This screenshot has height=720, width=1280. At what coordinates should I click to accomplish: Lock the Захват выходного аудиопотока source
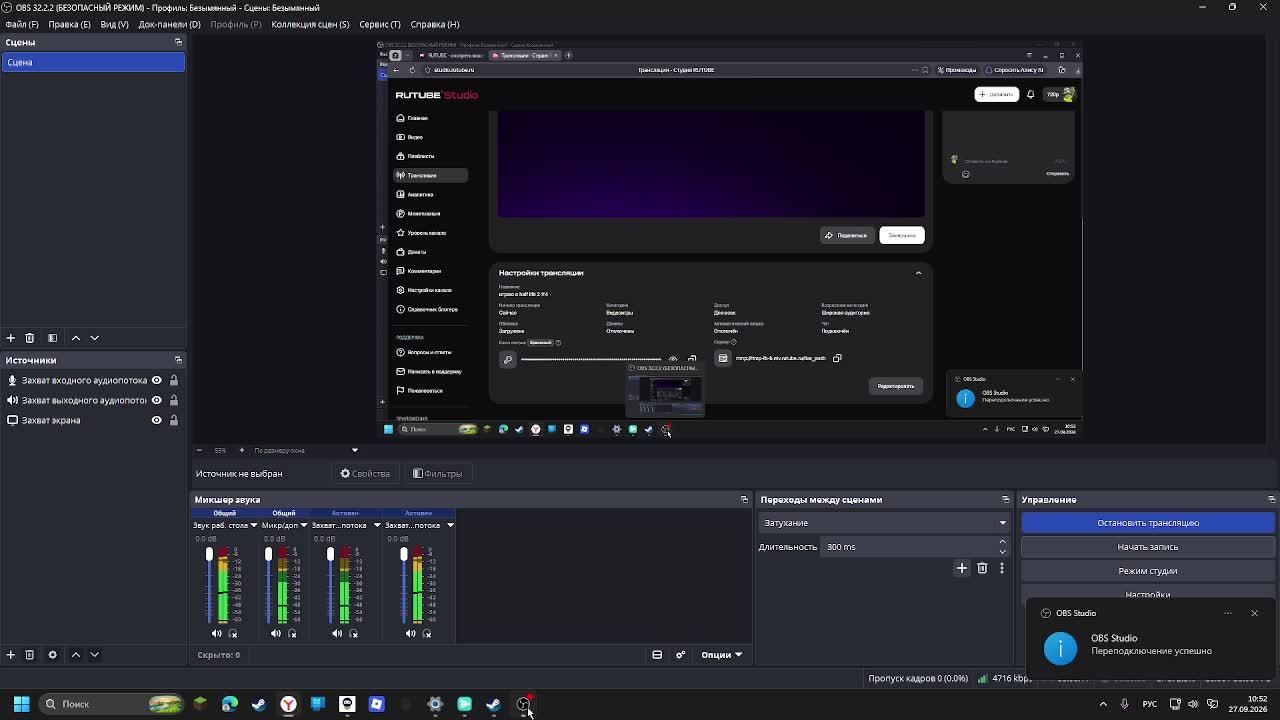pyautogui.click(x=173, y=400)
